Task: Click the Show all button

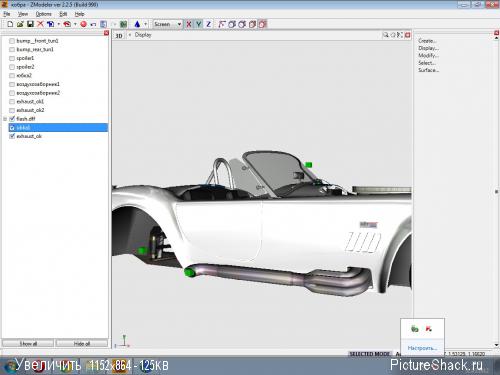Action: pyautogui.click(x=28, y=343)
